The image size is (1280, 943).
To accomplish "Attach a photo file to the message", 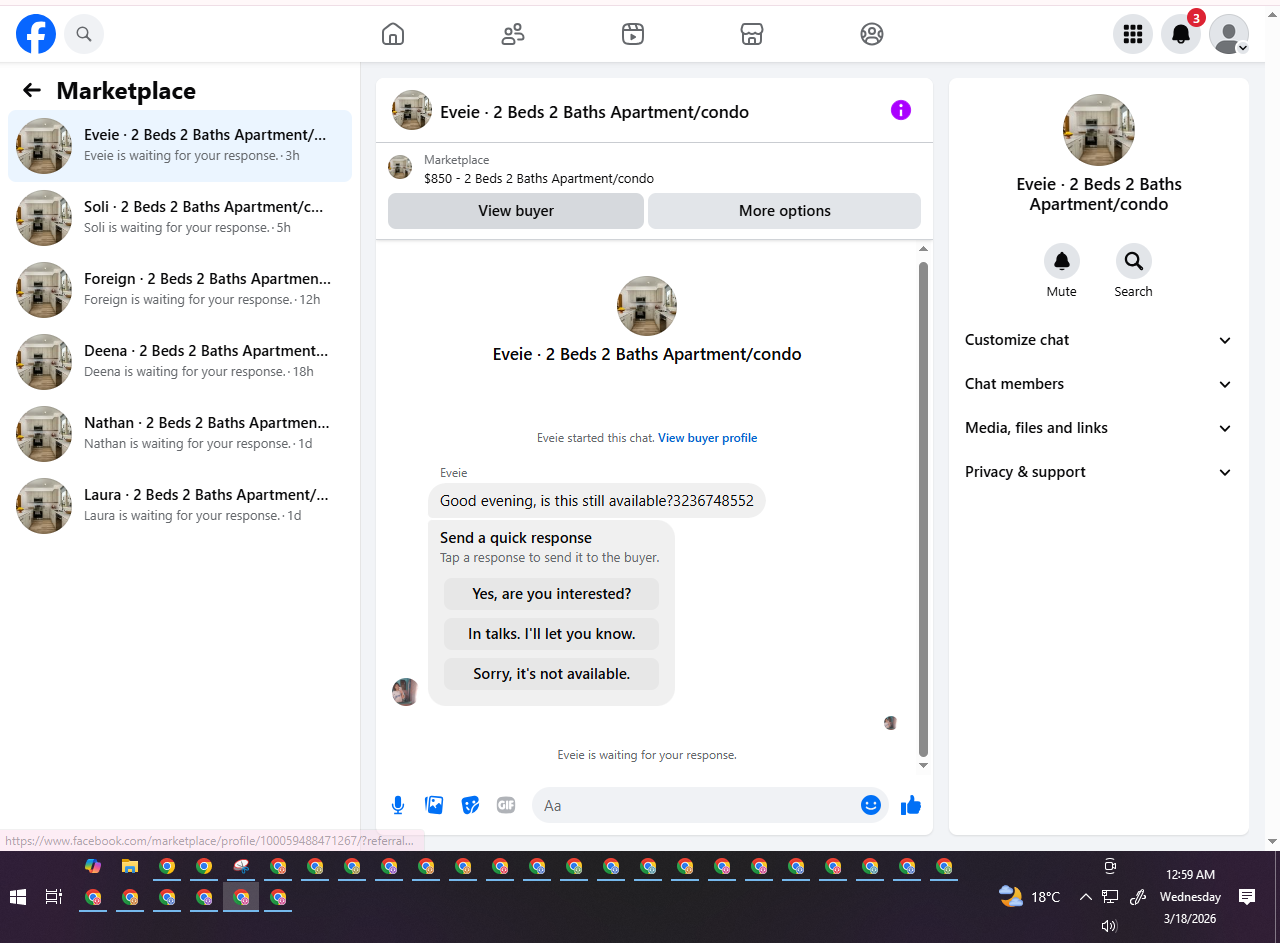I will (x=434, y=805).
